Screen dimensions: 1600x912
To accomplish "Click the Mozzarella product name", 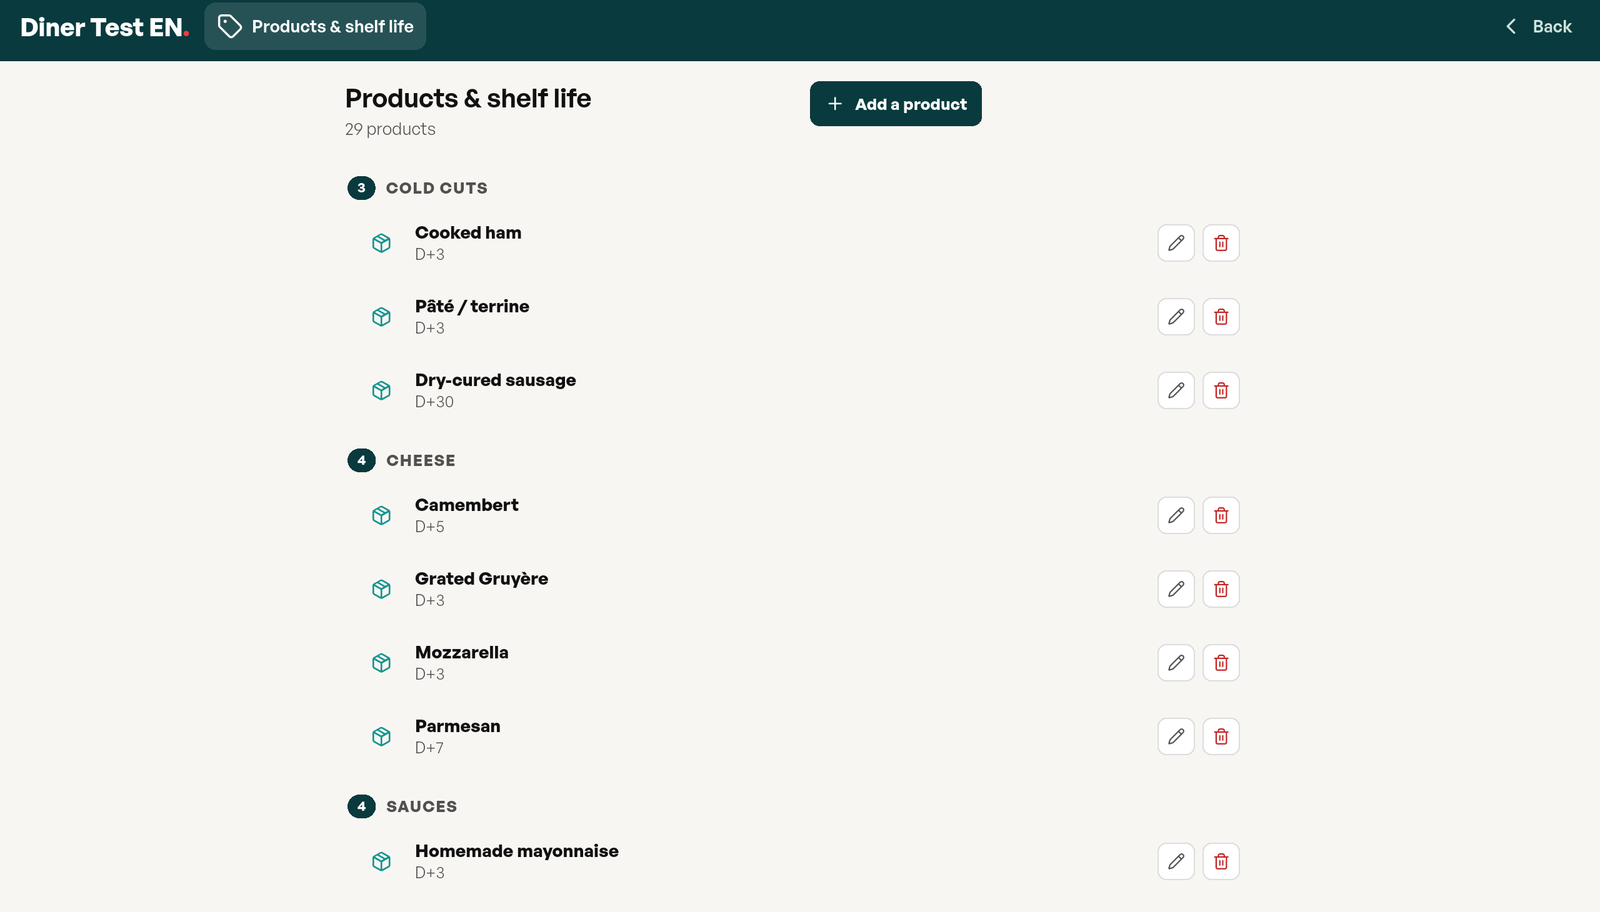I will [x=462, y=653].
